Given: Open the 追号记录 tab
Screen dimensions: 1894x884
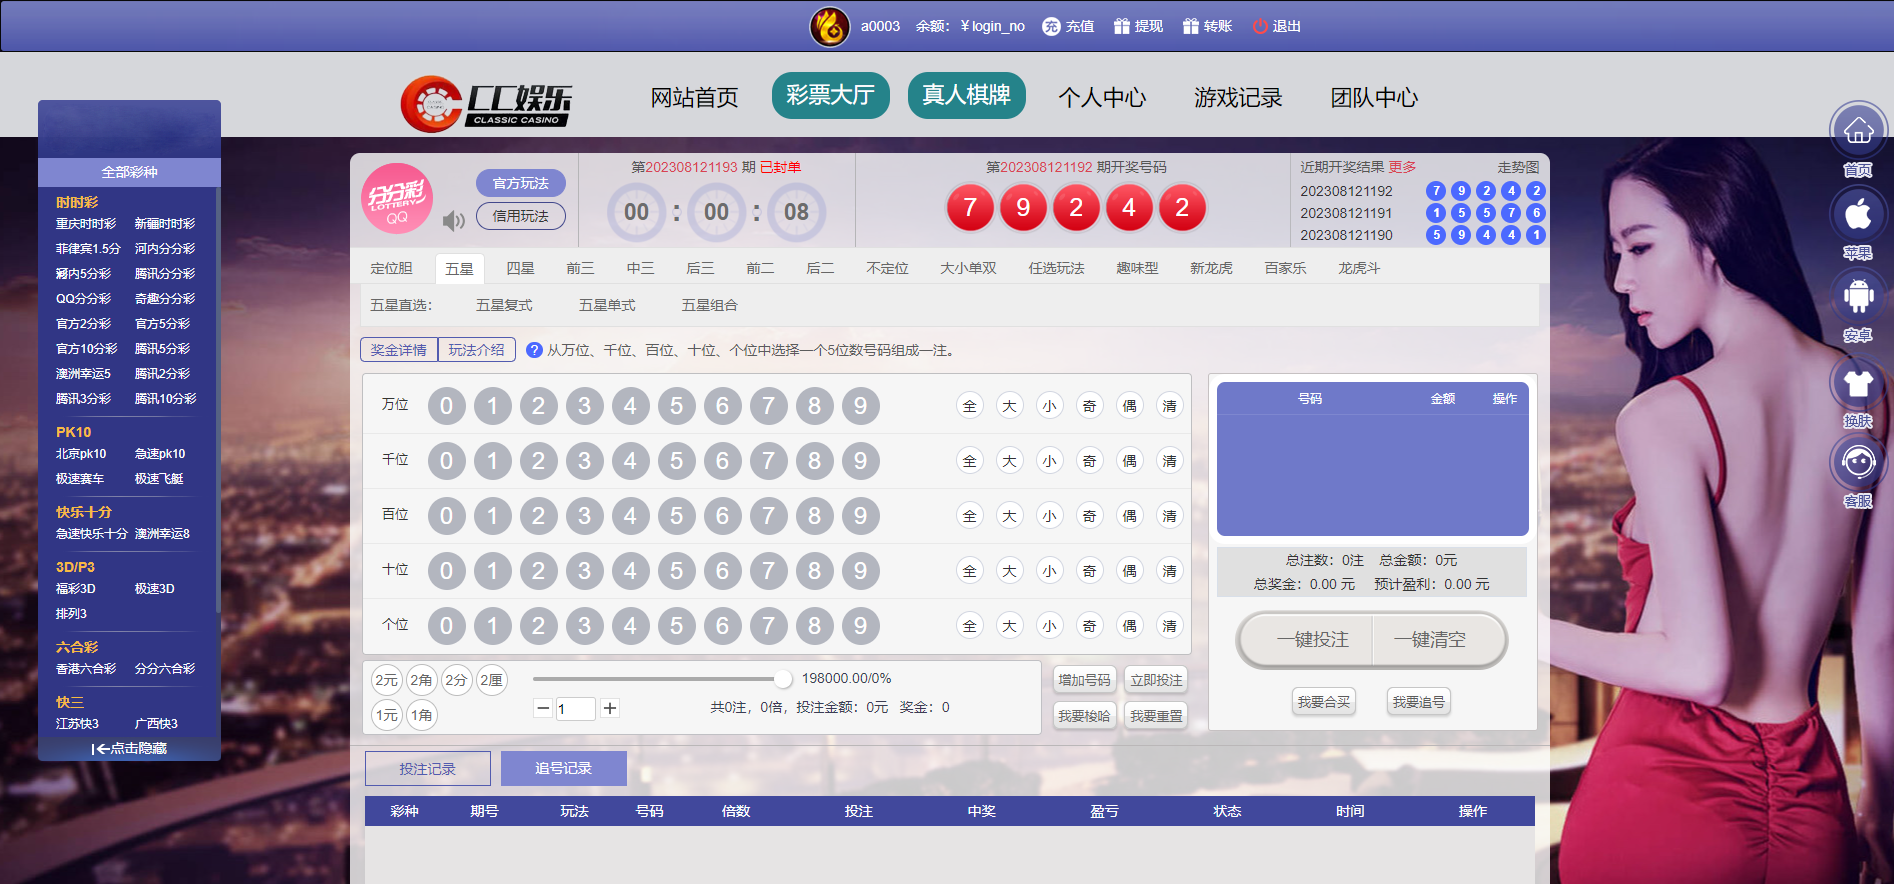Looking at the screenshot, I should 563,768.
